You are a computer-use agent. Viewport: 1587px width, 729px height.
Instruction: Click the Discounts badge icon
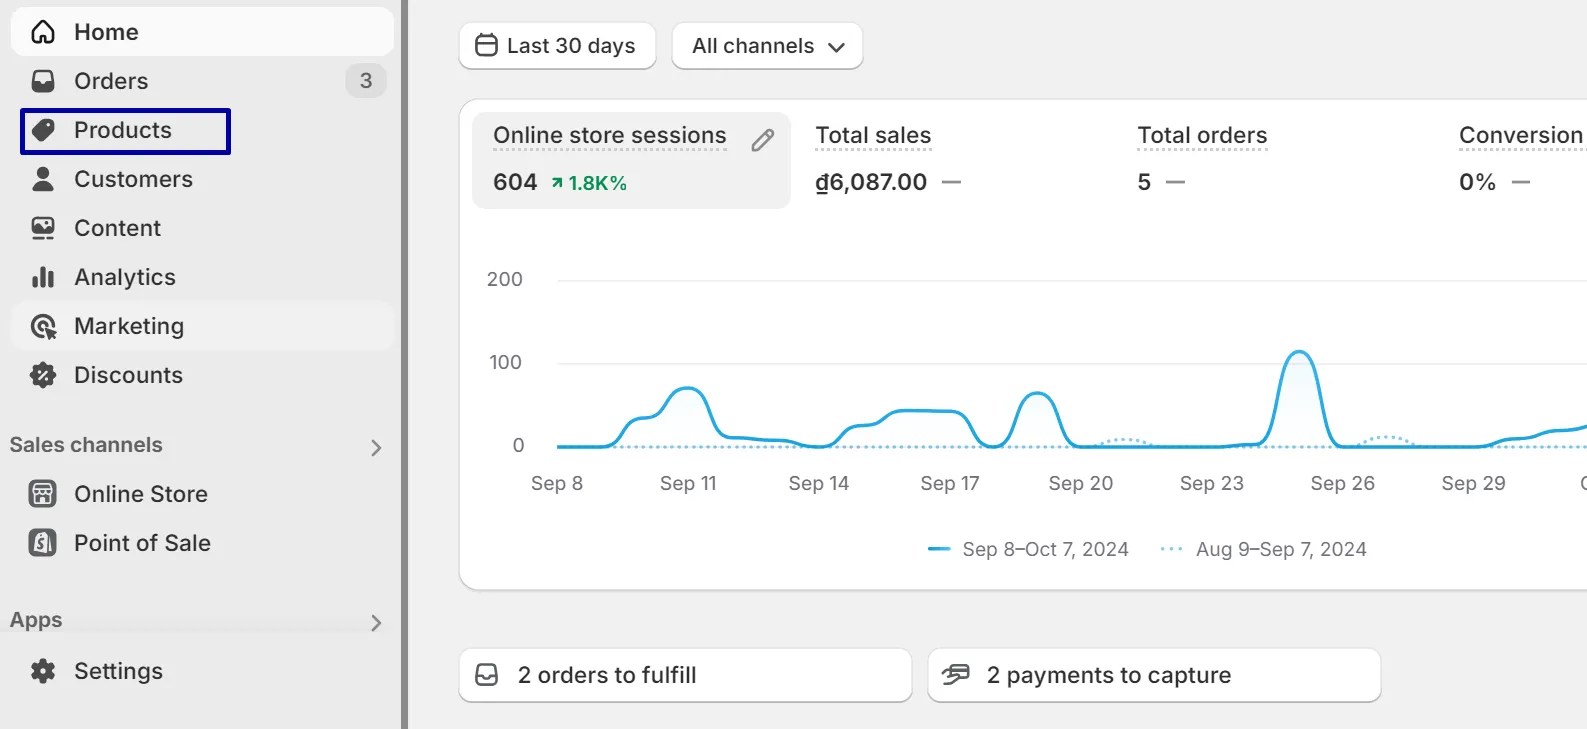pos(43,375)
